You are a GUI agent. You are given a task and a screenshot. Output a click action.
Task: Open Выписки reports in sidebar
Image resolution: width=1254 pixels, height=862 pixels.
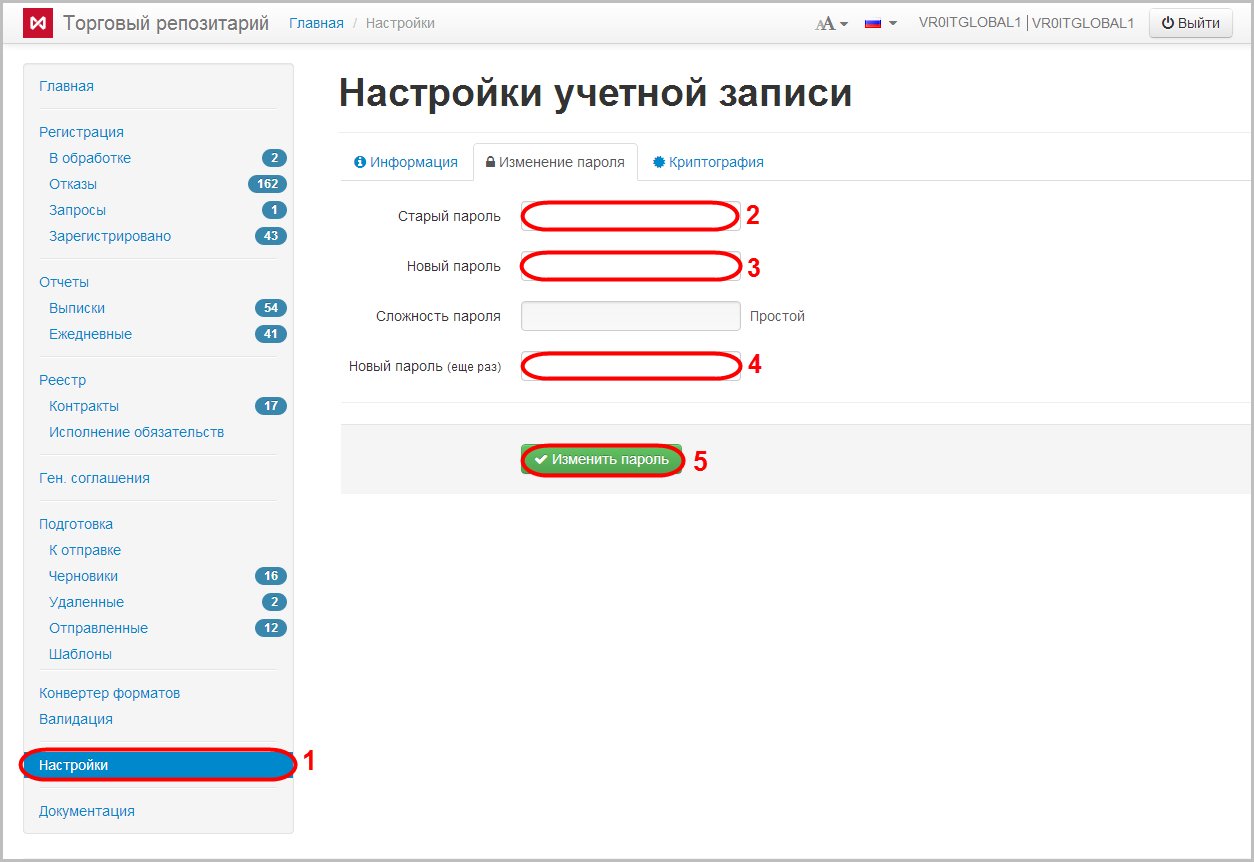point(77,308)
